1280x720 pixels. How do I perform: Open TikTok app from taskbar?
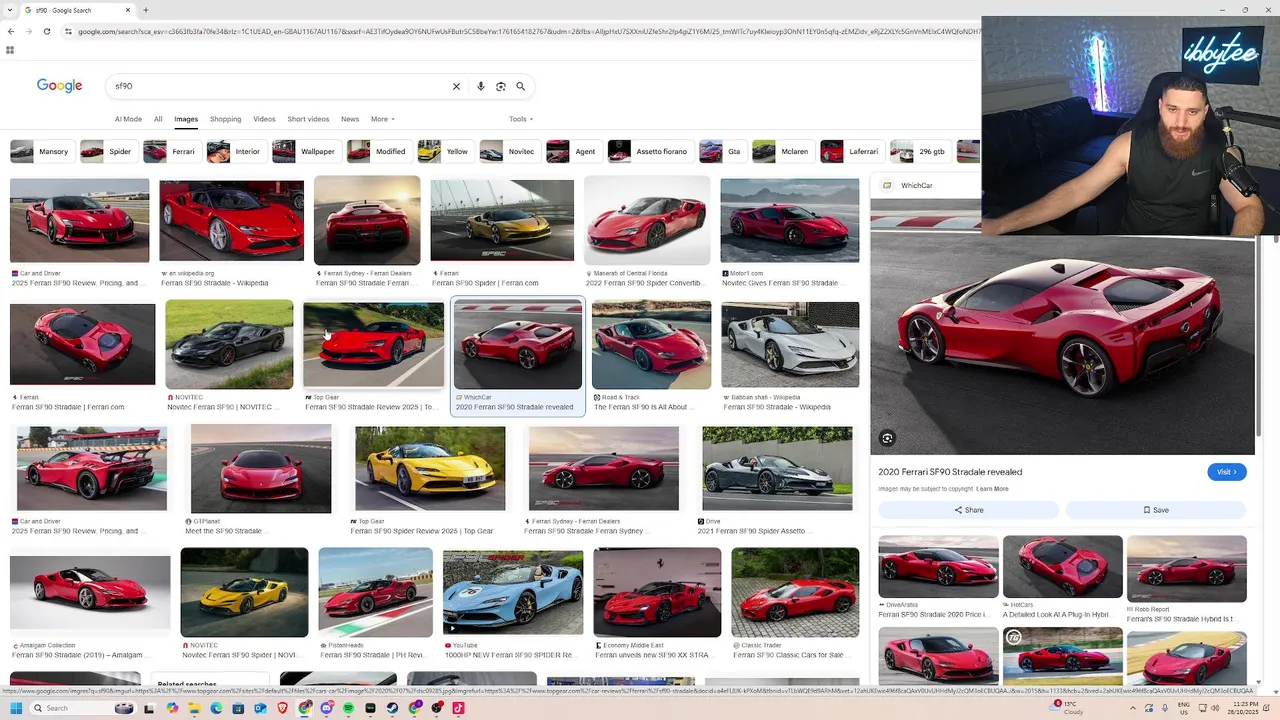(x=458, y=708)
